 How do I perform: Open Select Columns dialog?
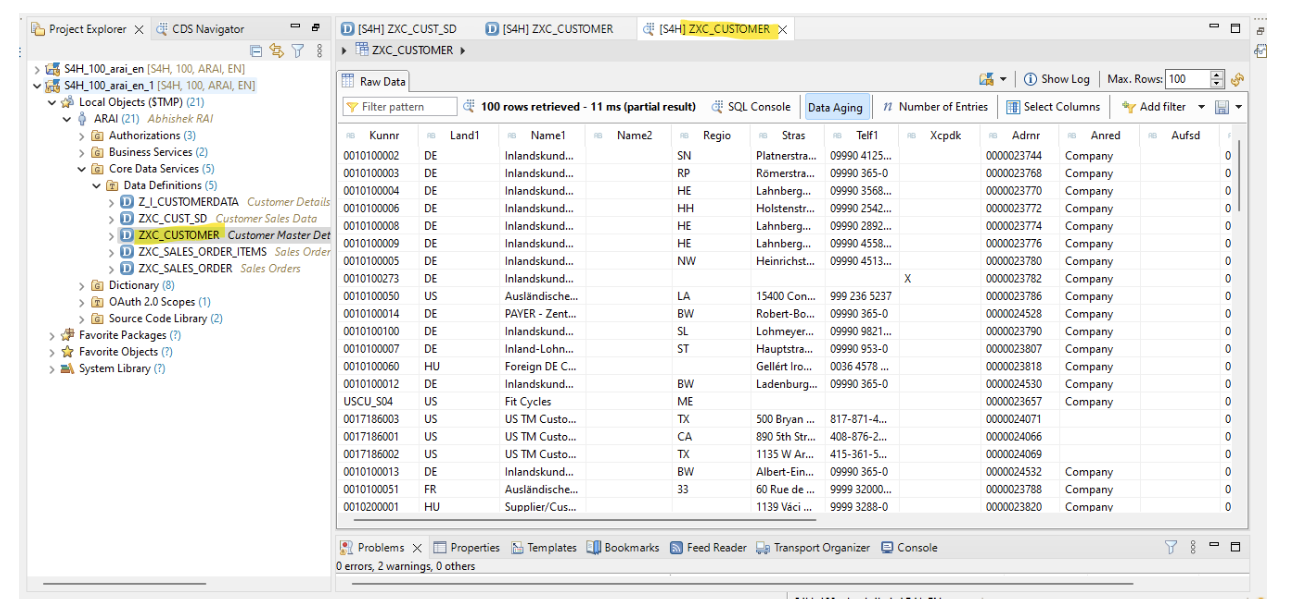pyautogui.click(x=1053, y=107)
